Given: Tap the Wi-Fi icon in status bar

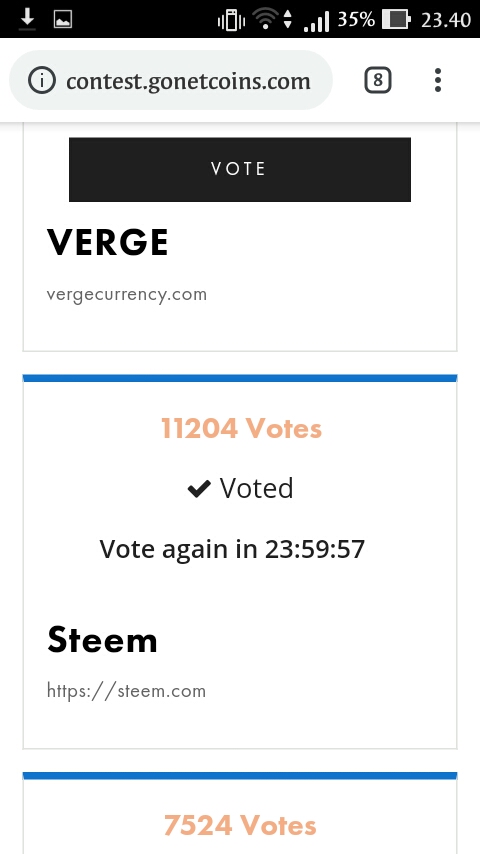Looking at the screenshot, I should pos(265,19).
